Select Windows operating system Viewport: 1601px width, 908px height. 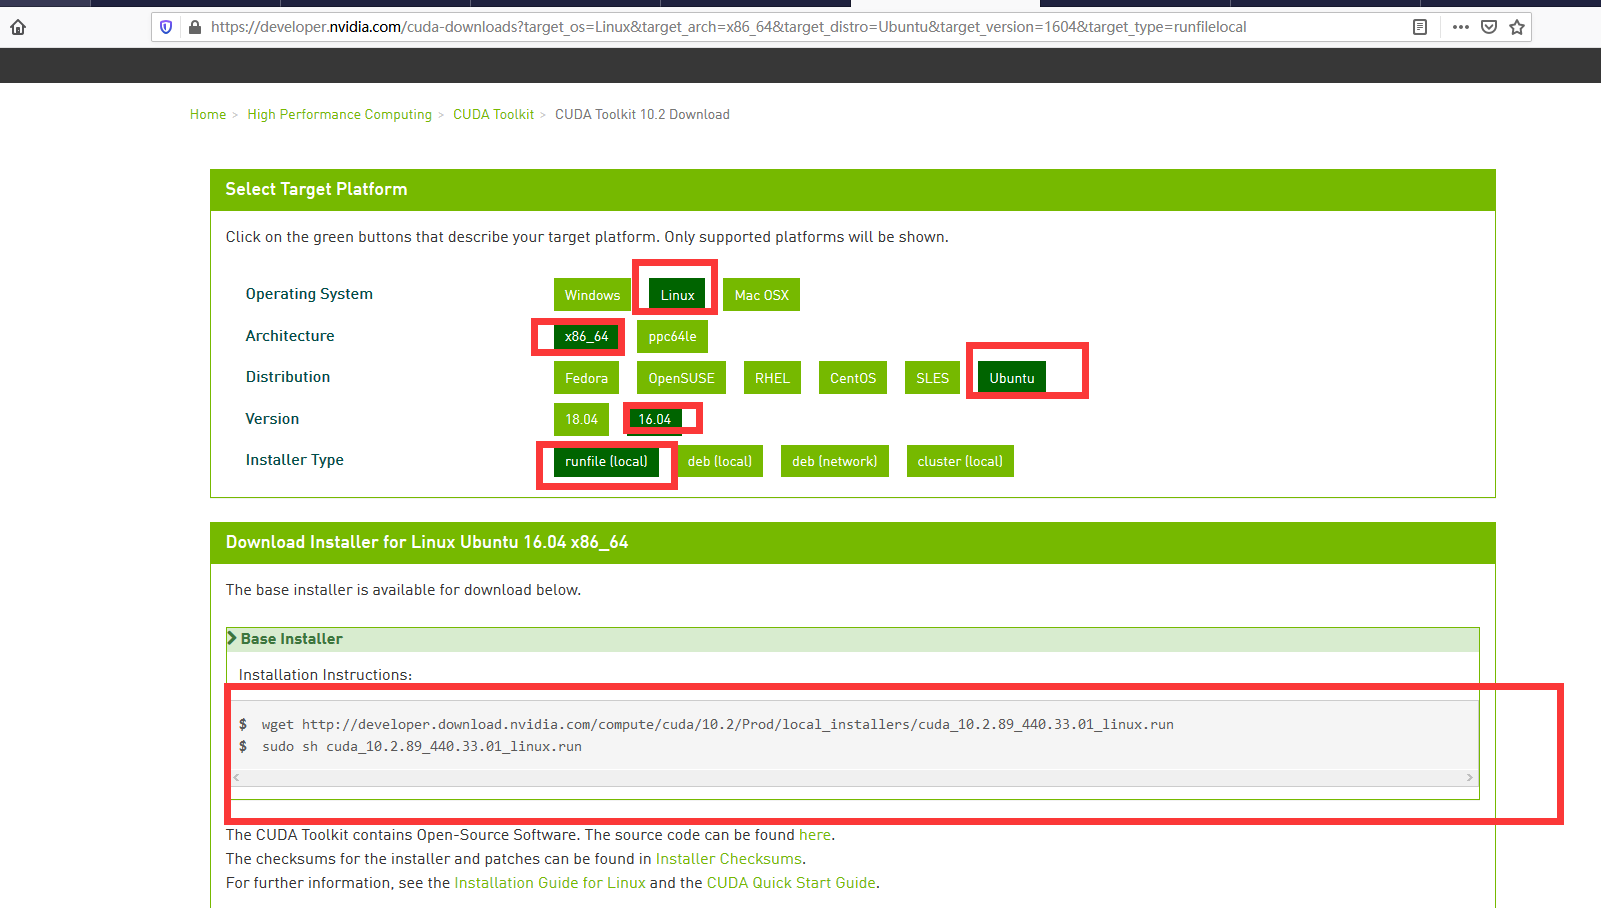[592, 295]
